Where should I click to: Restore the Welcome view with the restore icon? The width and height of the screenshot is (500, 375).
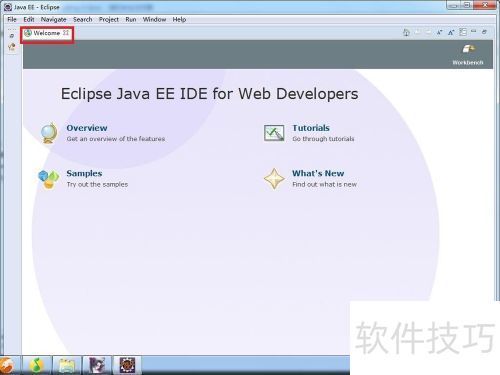click(484, 32)
